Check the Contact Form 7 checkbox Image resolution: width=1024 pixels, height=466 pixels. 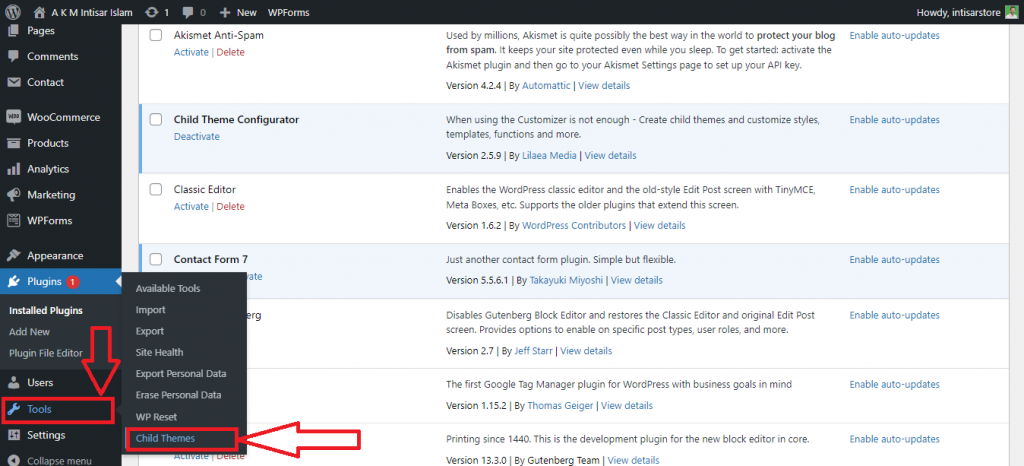click(x=155, y=259)
